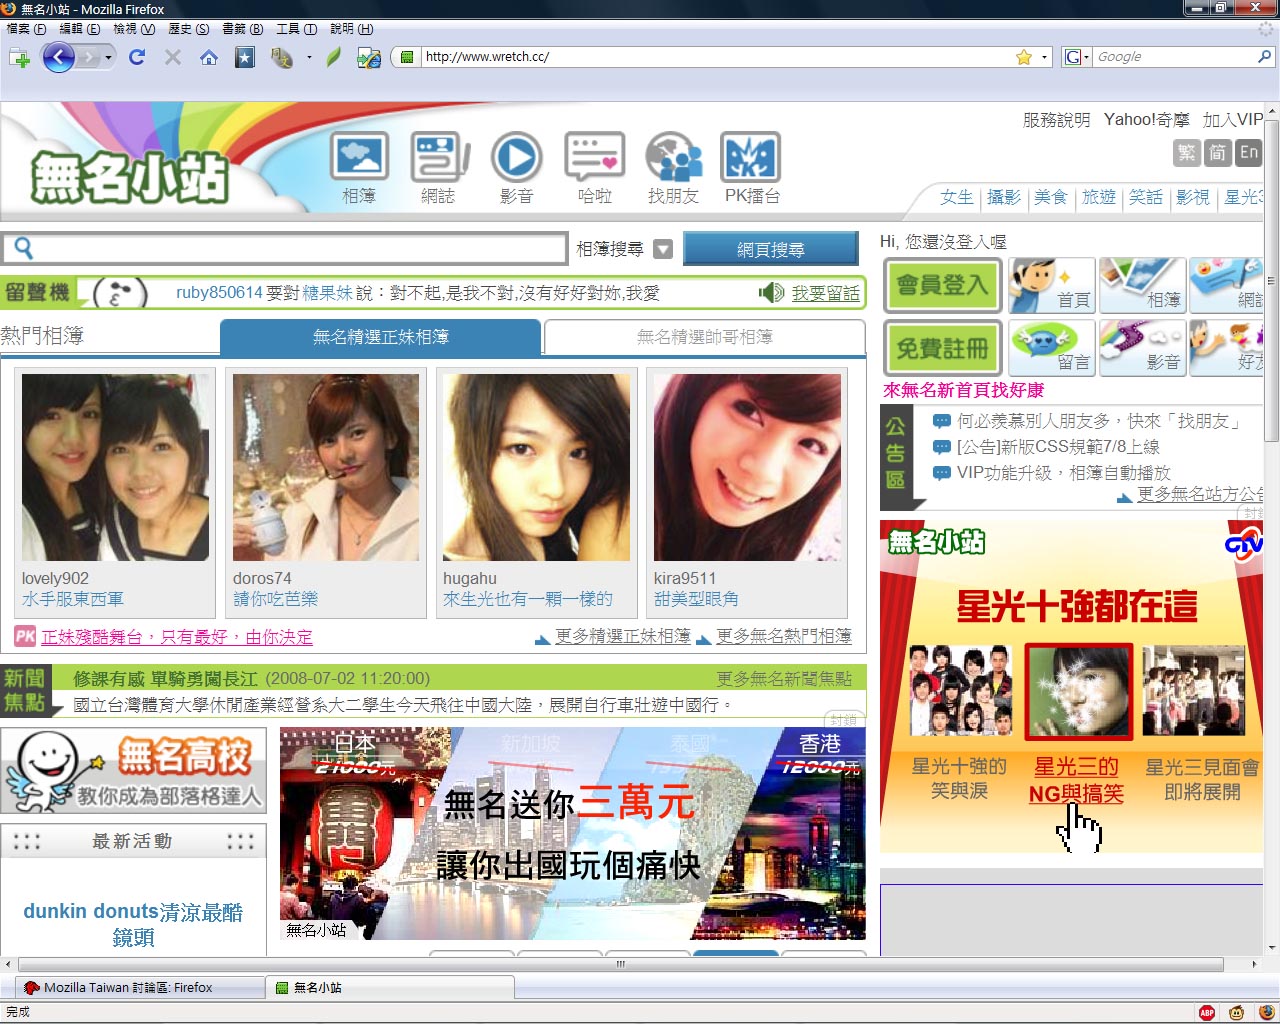The height and width of the screenshot is (1024, 1280).
Task: Click the 無名小站 site logo
Action: 130,178
